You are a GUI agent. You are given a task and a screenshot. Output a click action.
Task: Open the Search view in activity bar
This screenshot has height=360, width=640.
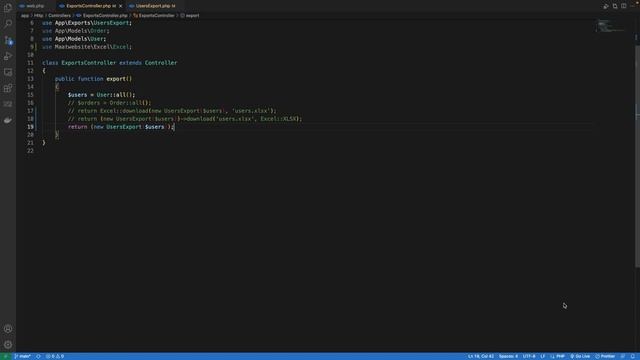pyautogui.click(x=8, y=24)
